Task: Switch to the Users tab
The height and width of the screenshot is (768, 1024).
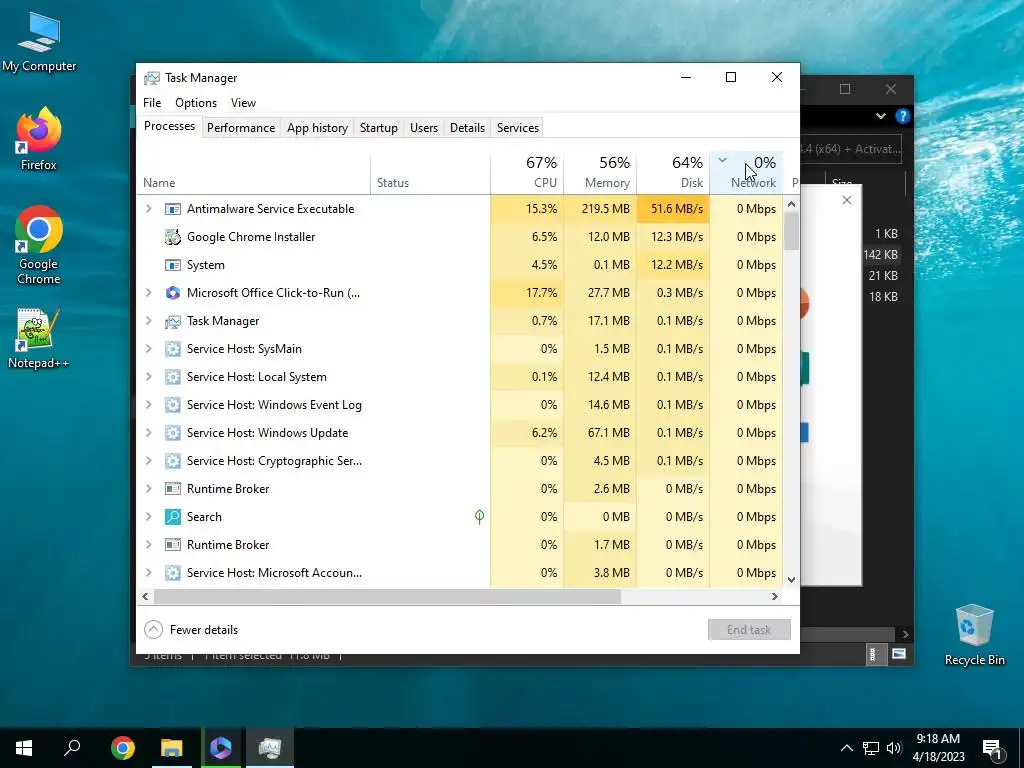Action: click(424, 128)
